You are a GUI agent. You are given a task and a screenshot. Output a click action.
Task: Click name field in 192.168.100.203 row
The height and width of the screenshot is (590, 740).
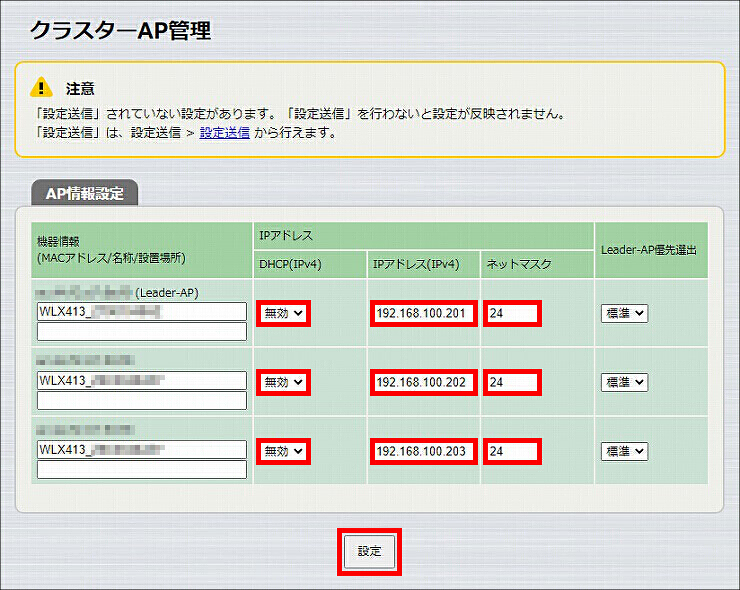[142, 449]
